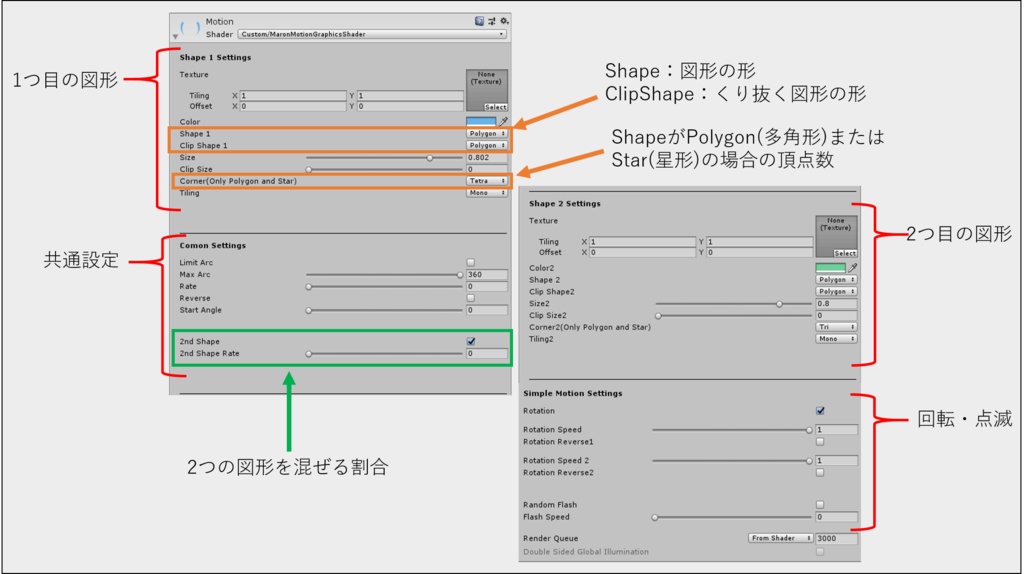Open Corner2 Tri dropdown
The height and width of the screenshot is (574, 1024).
pyautogui.click(x=837, y=327)
